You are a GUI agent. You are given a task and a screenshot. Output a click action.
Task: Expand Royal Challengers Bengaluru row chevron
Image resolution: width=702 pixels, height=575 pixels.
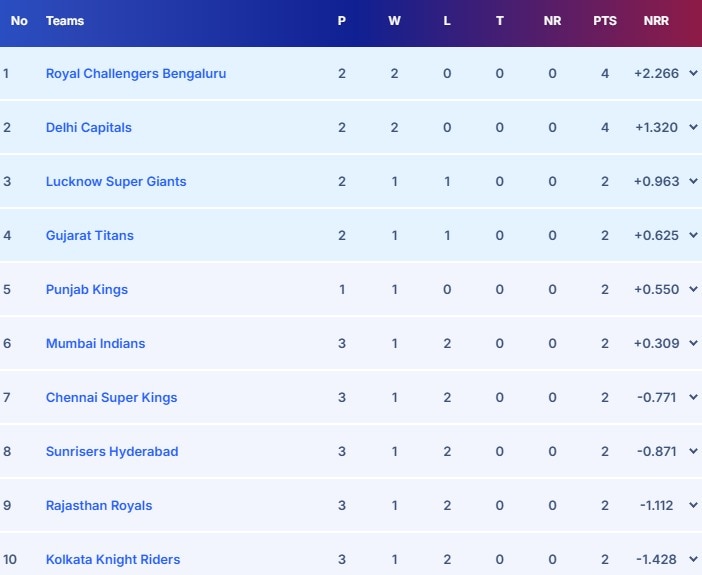click(x=693, y=73)
